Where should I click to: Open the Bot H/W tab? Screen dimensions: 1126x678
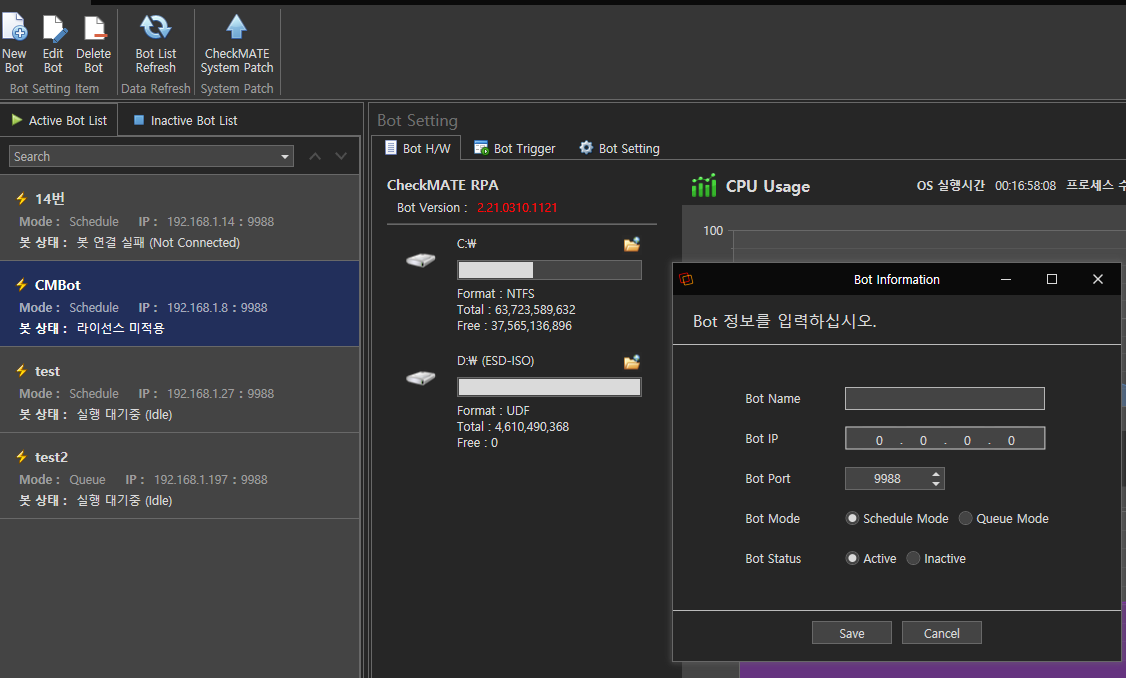point(419,149)
